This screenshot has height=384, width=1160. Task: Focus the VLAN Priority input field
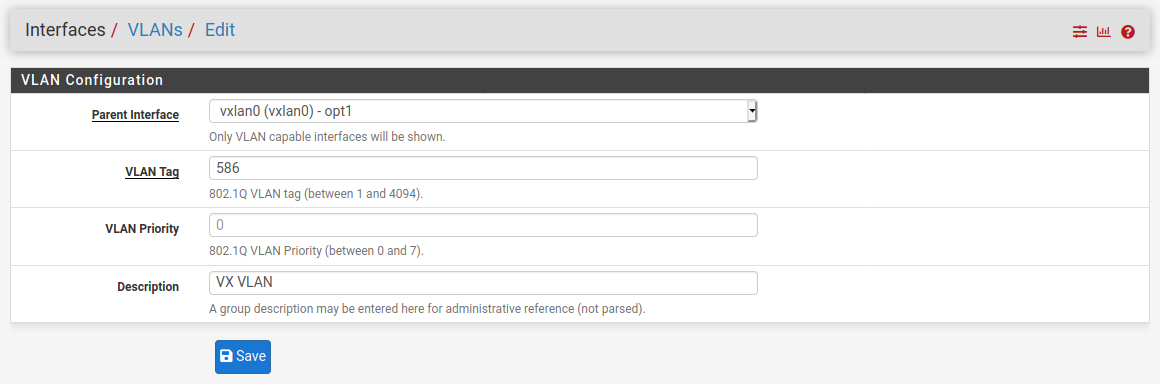[483, 225]
